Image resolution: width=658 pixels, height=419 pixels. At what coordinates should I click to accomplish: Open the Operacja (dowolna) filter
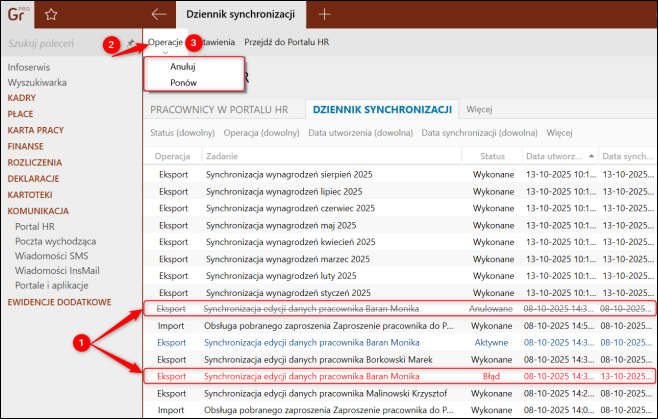(x=262, y=132)
